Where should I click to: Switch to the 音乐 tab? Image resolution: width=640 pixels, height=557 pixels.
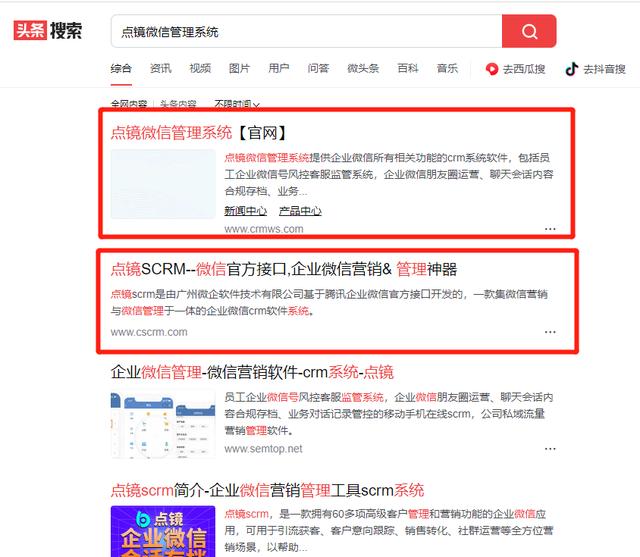pos(447,69)
